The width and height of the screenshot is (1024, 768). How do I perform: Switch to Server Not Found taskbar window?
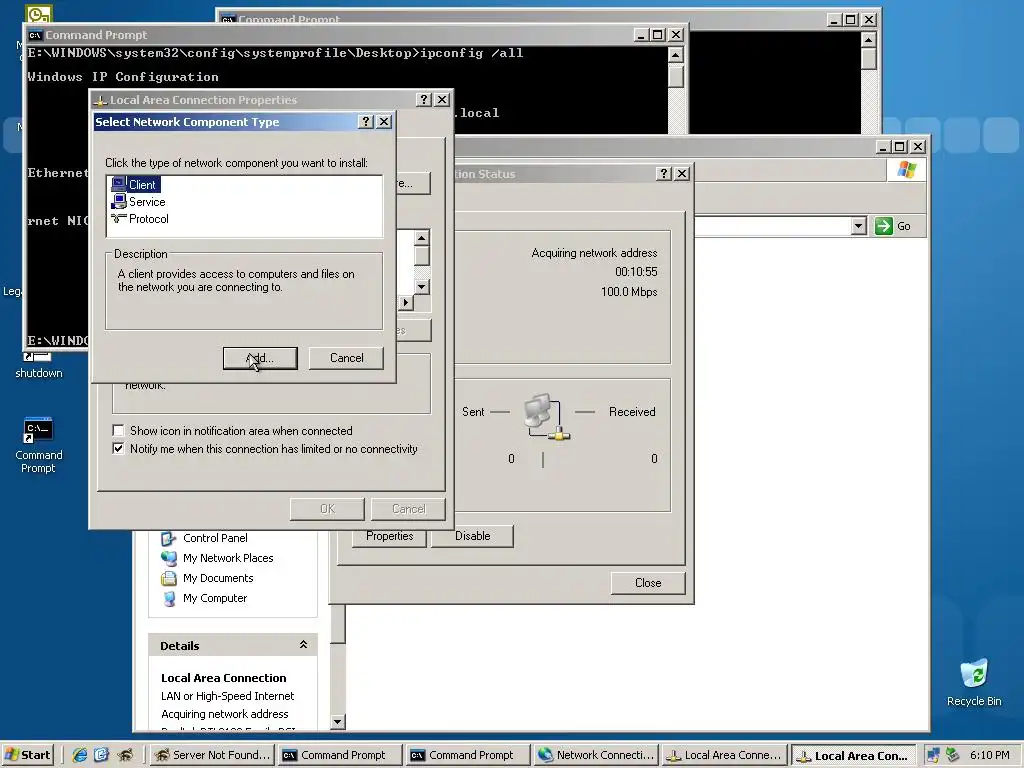click(x=212, y=755)
